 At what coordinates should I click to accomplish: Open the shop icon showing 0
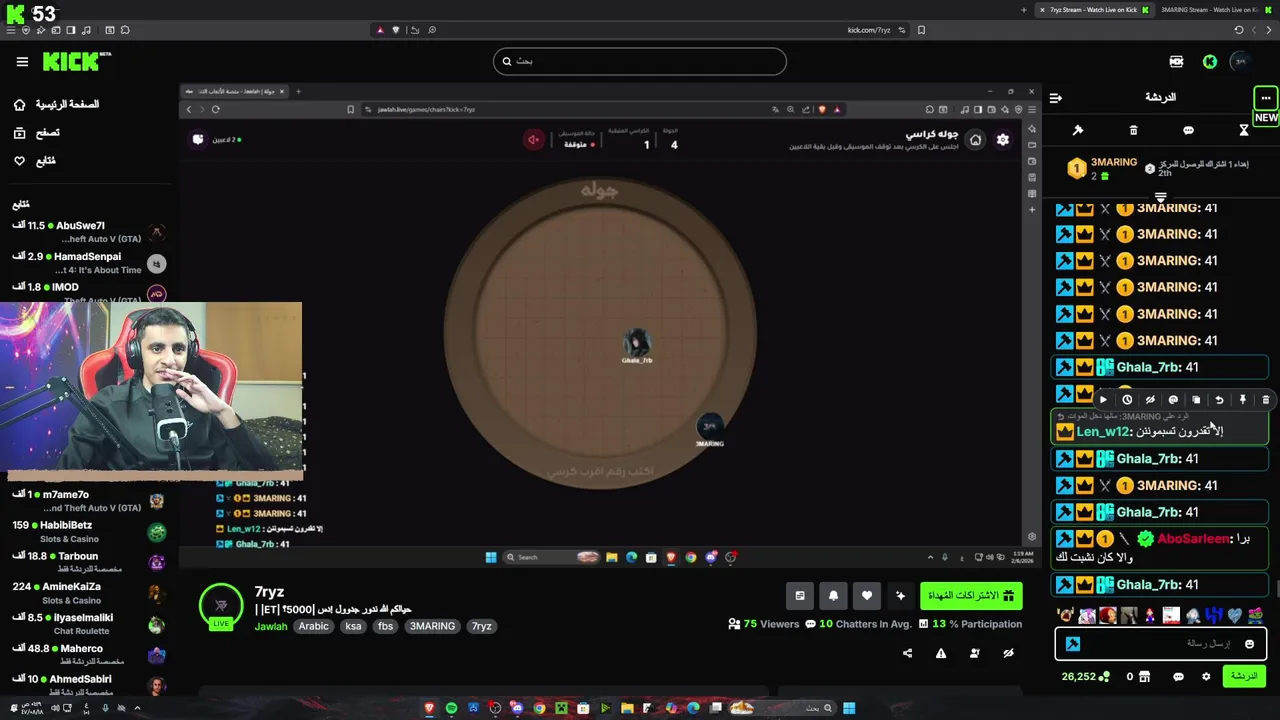(x=1138, y=677)
